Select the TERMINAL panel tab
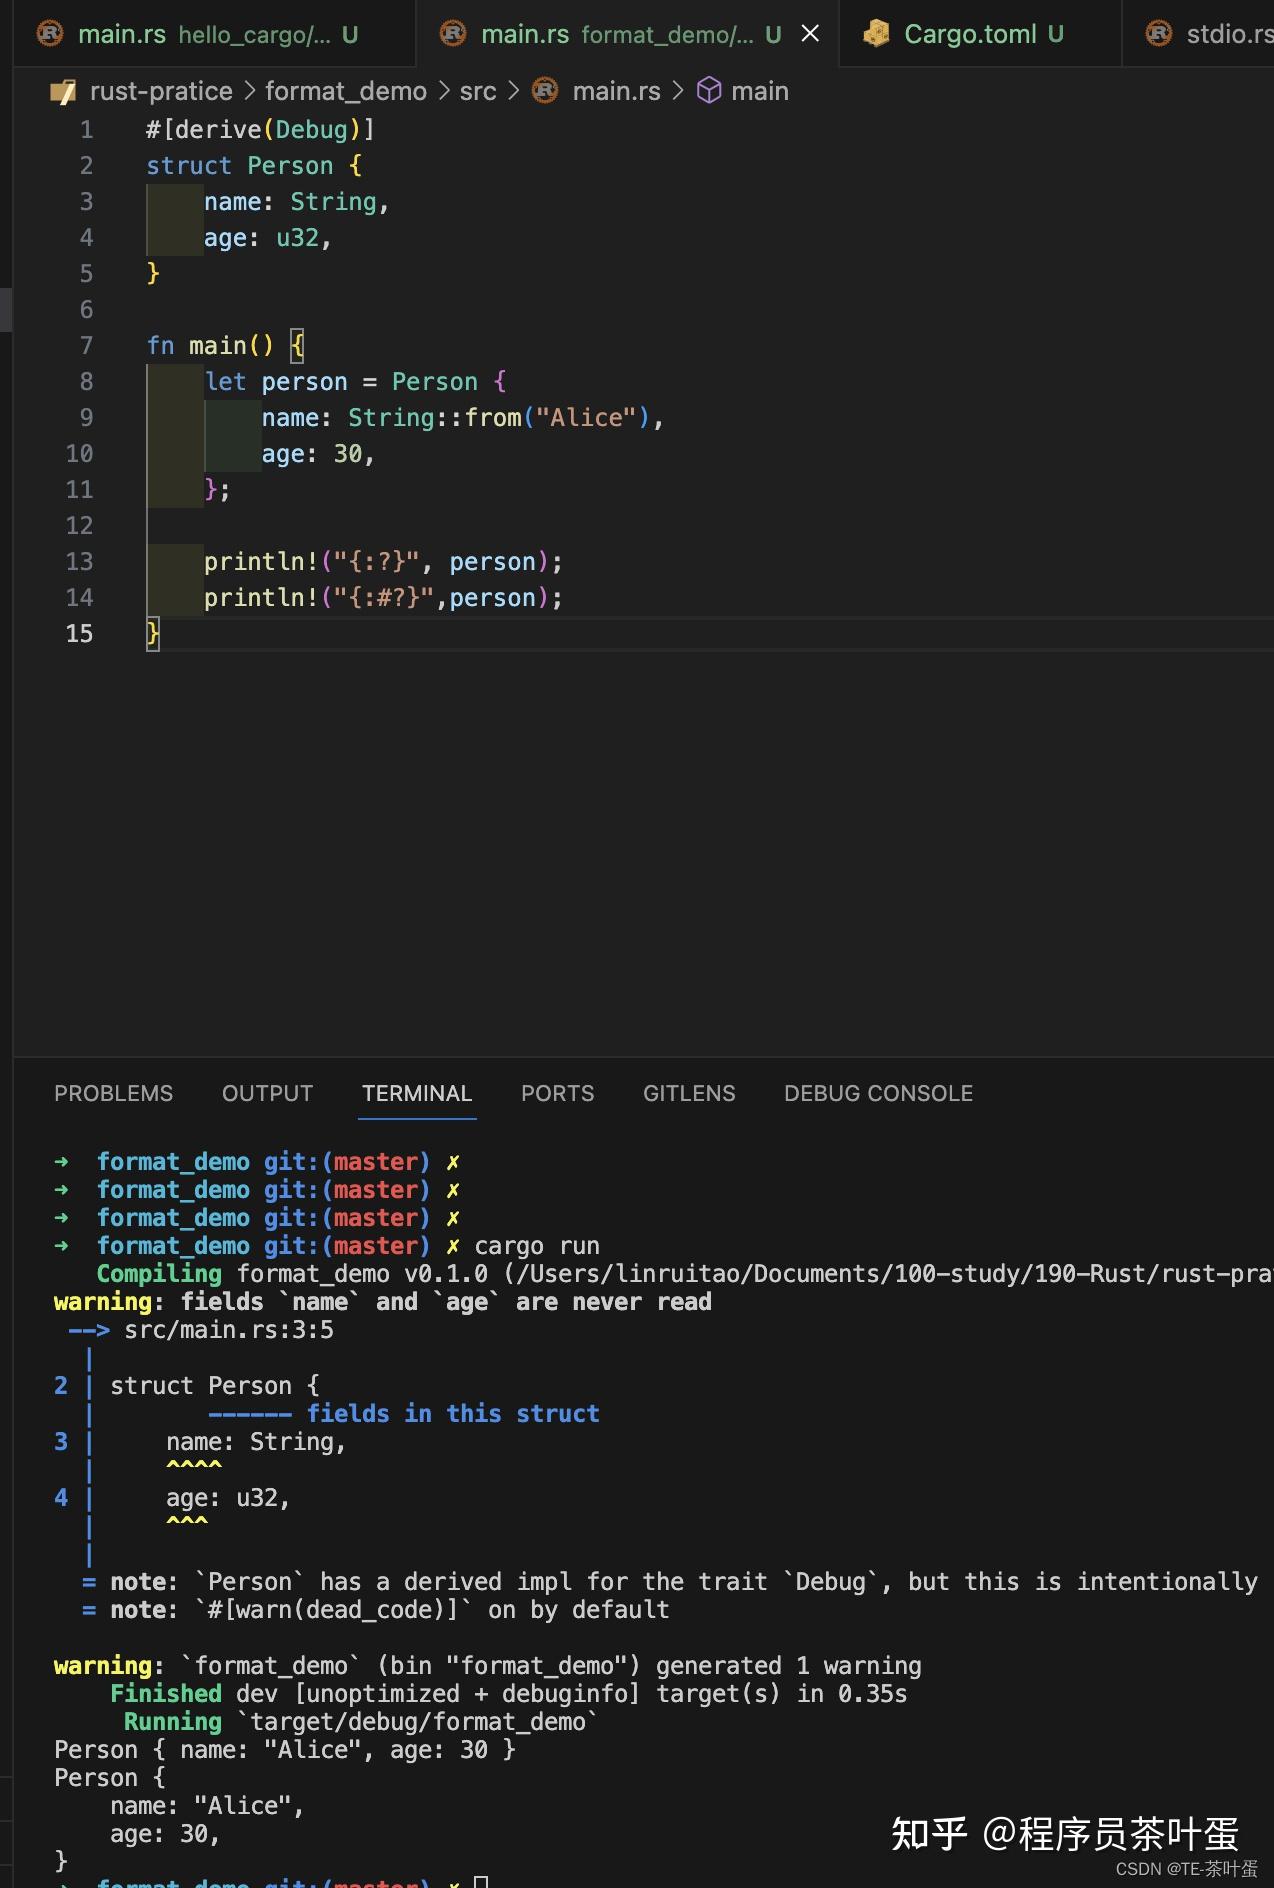Screen dimensions: 1274x1888 pyautogui.click(x=417, y=1093)
